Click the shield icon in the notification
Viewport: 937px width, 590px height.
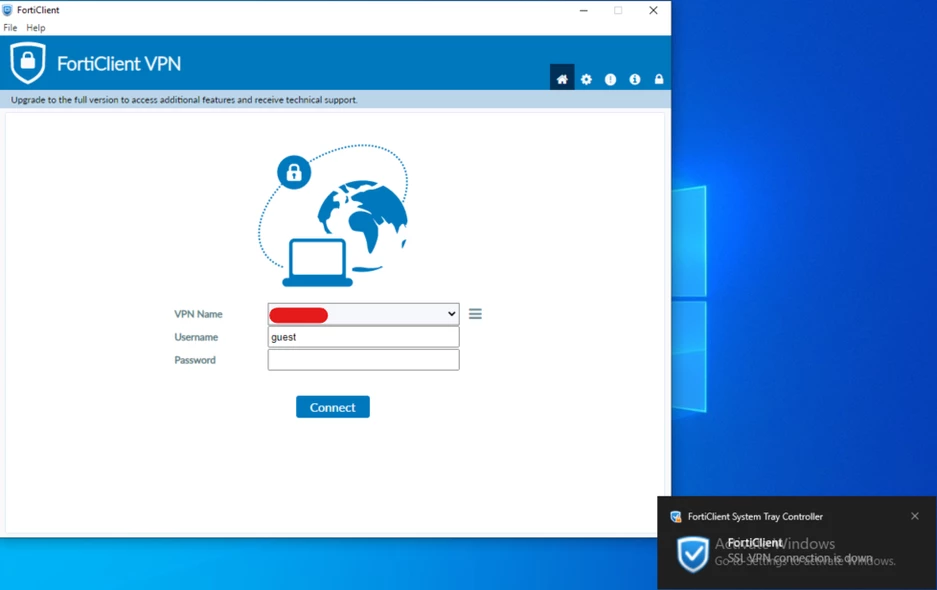(x=693, y=554)
